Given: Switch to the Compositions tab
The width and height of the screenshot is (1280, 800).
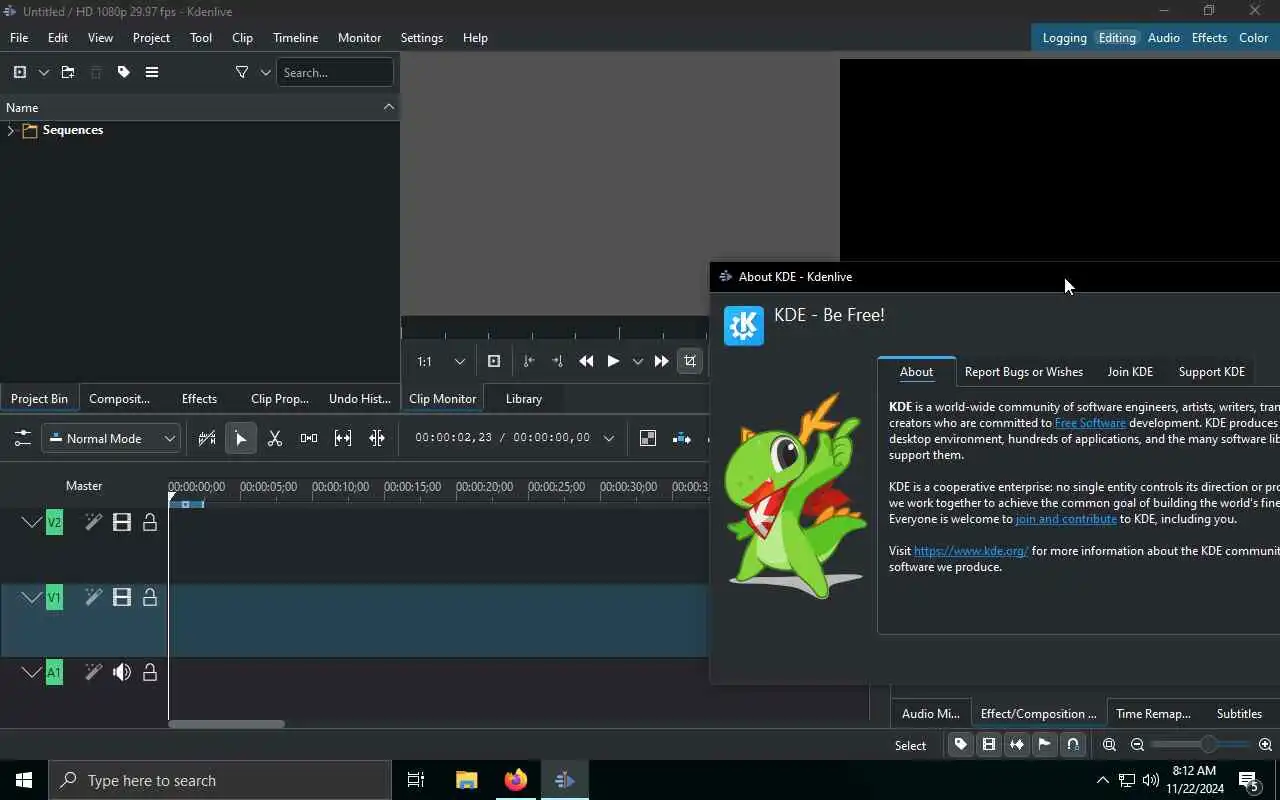Looking at the screenshot, I should [119, 398].
